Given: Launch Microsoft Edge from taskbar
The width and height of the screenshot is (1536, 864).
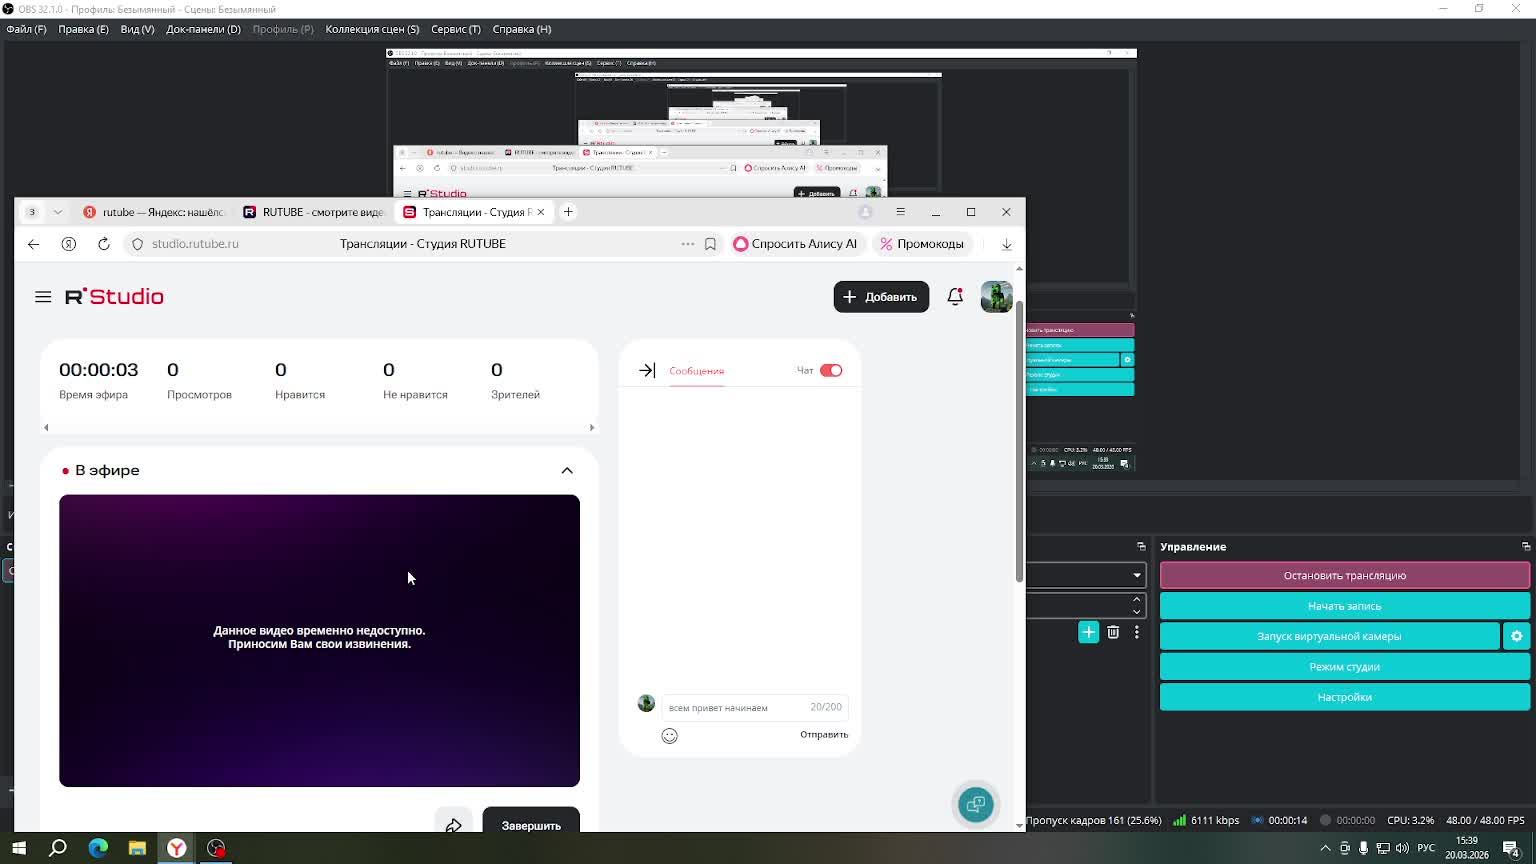Looking at the screenshot, I should tap(98, 848).
